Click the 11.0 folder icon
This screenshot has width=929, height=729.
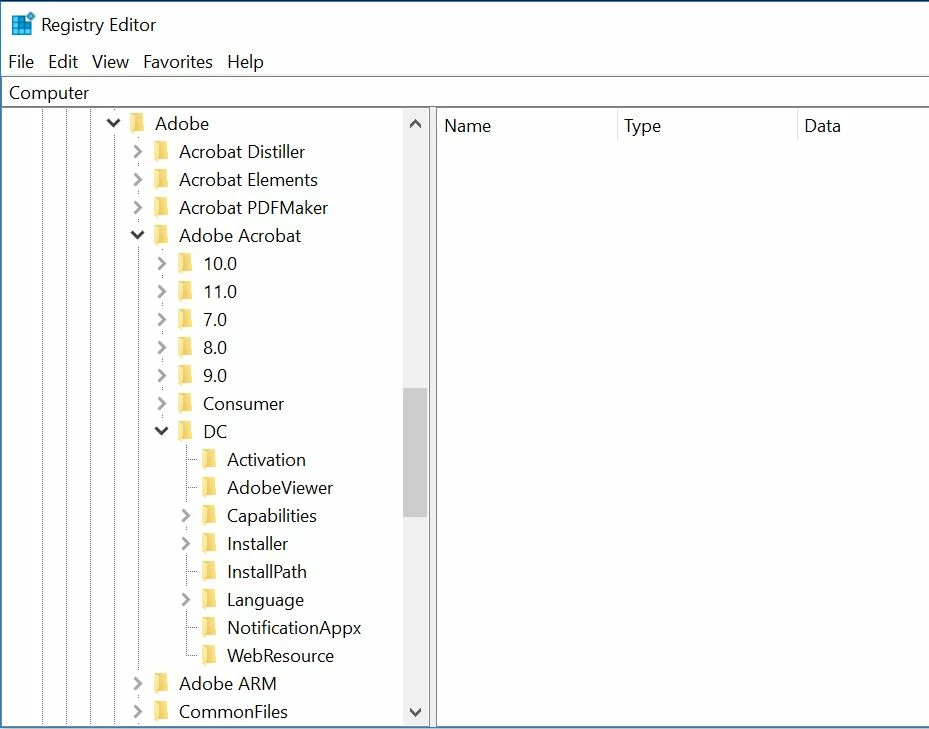click(186, 292)
